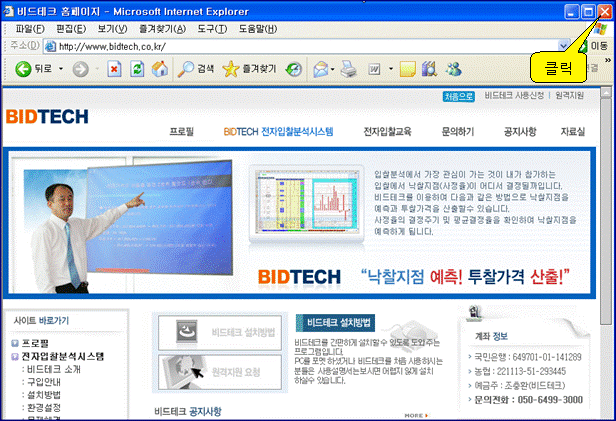616x421 pixels.
Task: Select sidebar 프로필 shortcut
Action: click(x=35, y=344)
